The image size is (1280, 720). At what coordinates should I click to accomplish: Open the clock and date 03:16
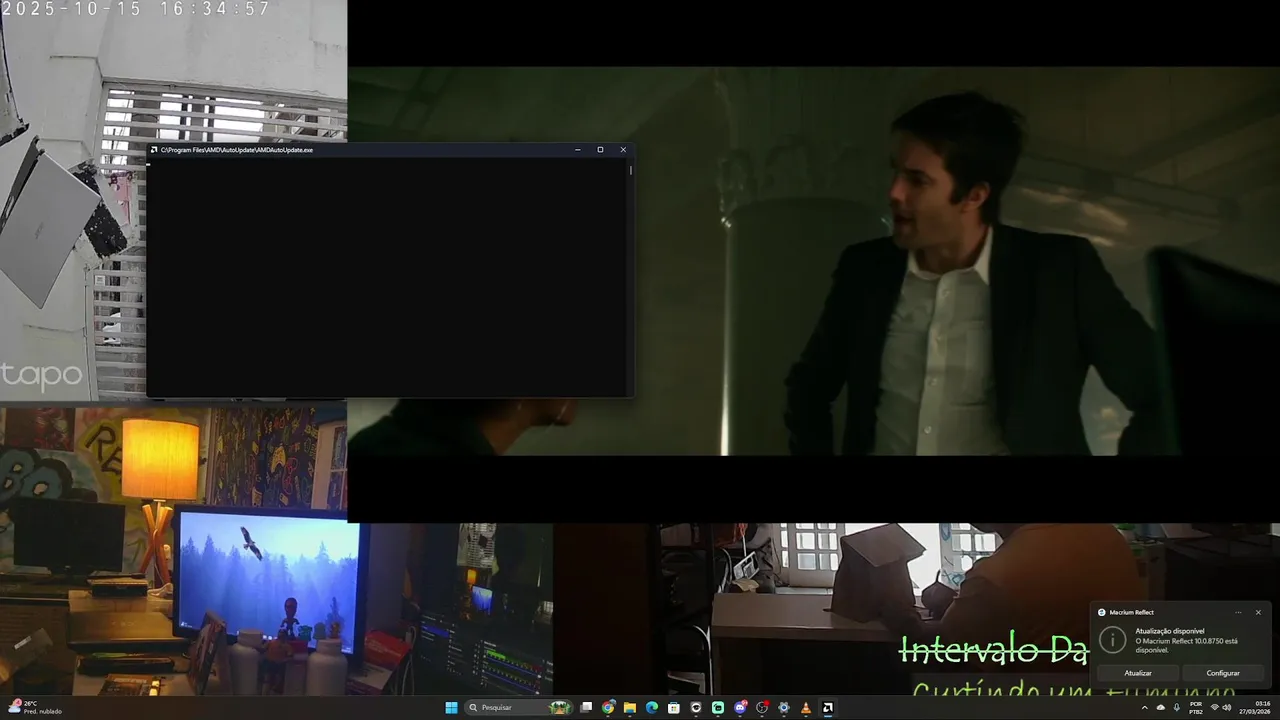point(1255,708)
